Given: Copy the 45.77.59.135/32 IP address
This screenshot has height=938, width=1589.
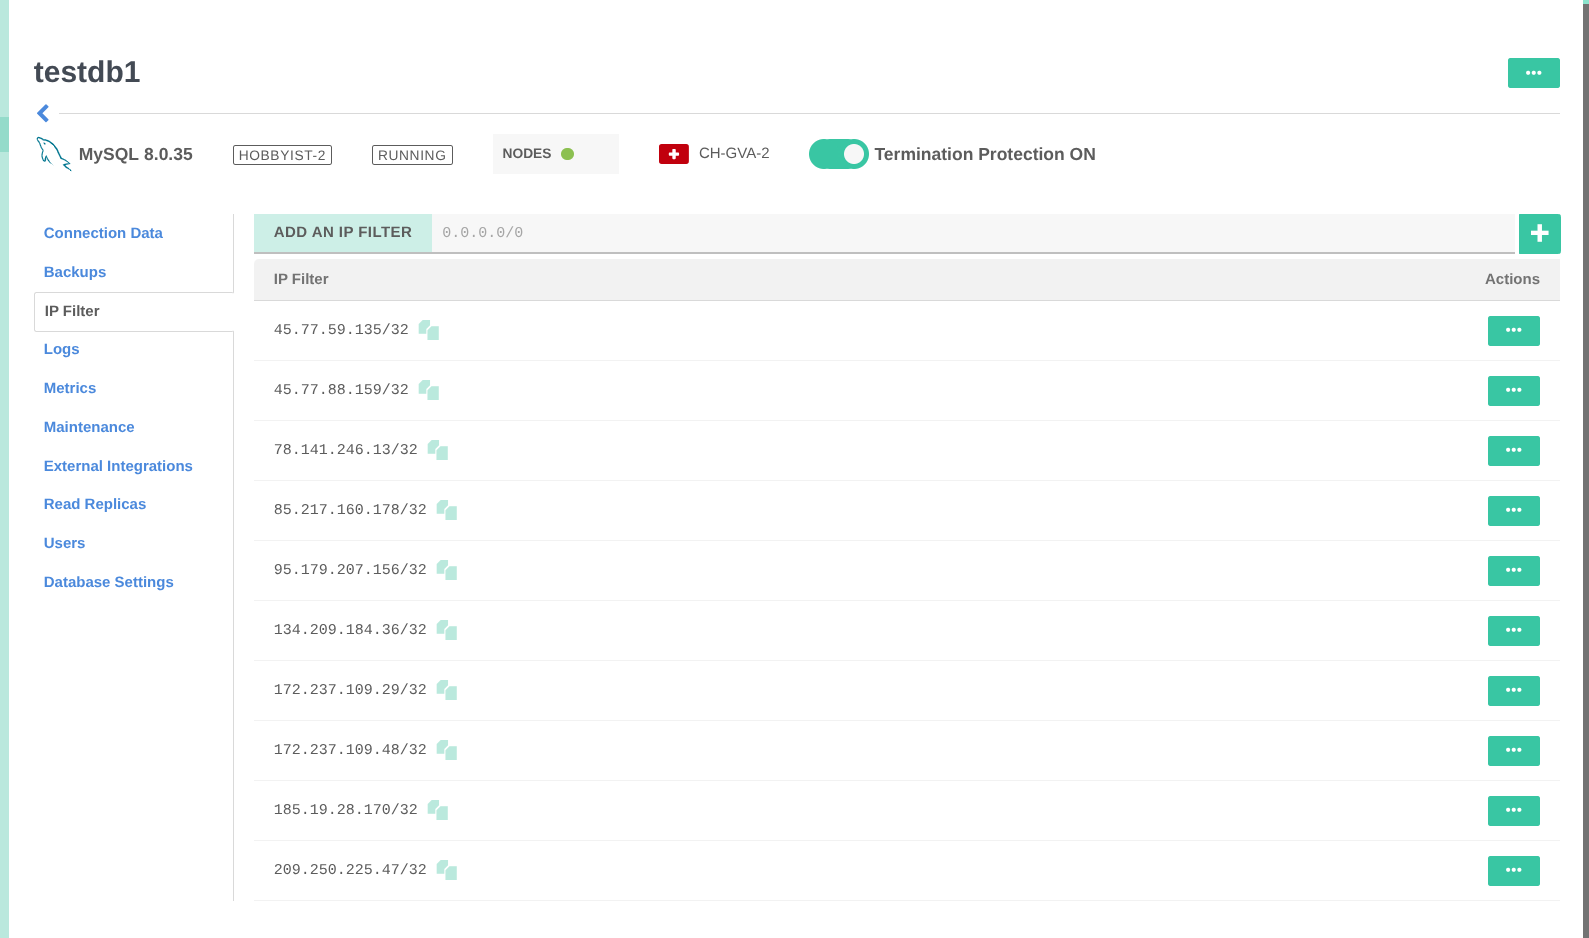Looking at the screenshot, I should tap(429, 330).
